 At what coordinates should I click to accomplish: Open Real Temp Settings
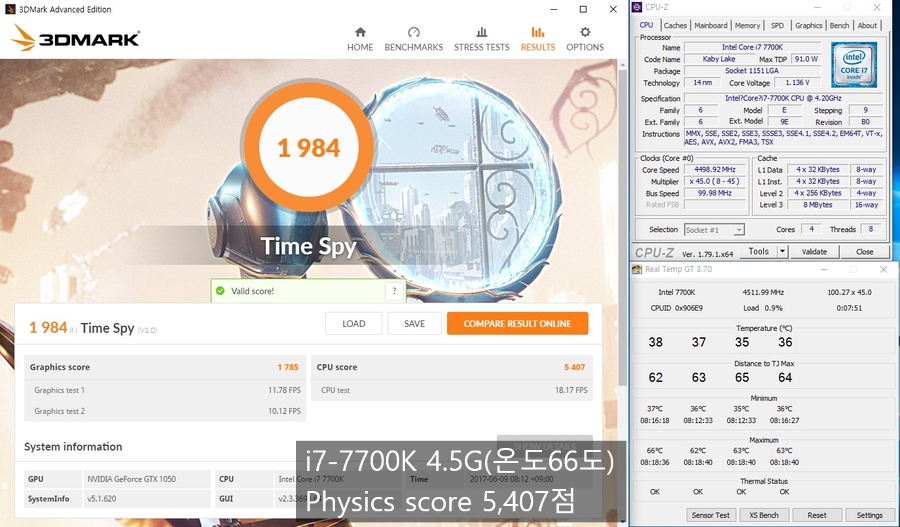(x=870, y=515)
